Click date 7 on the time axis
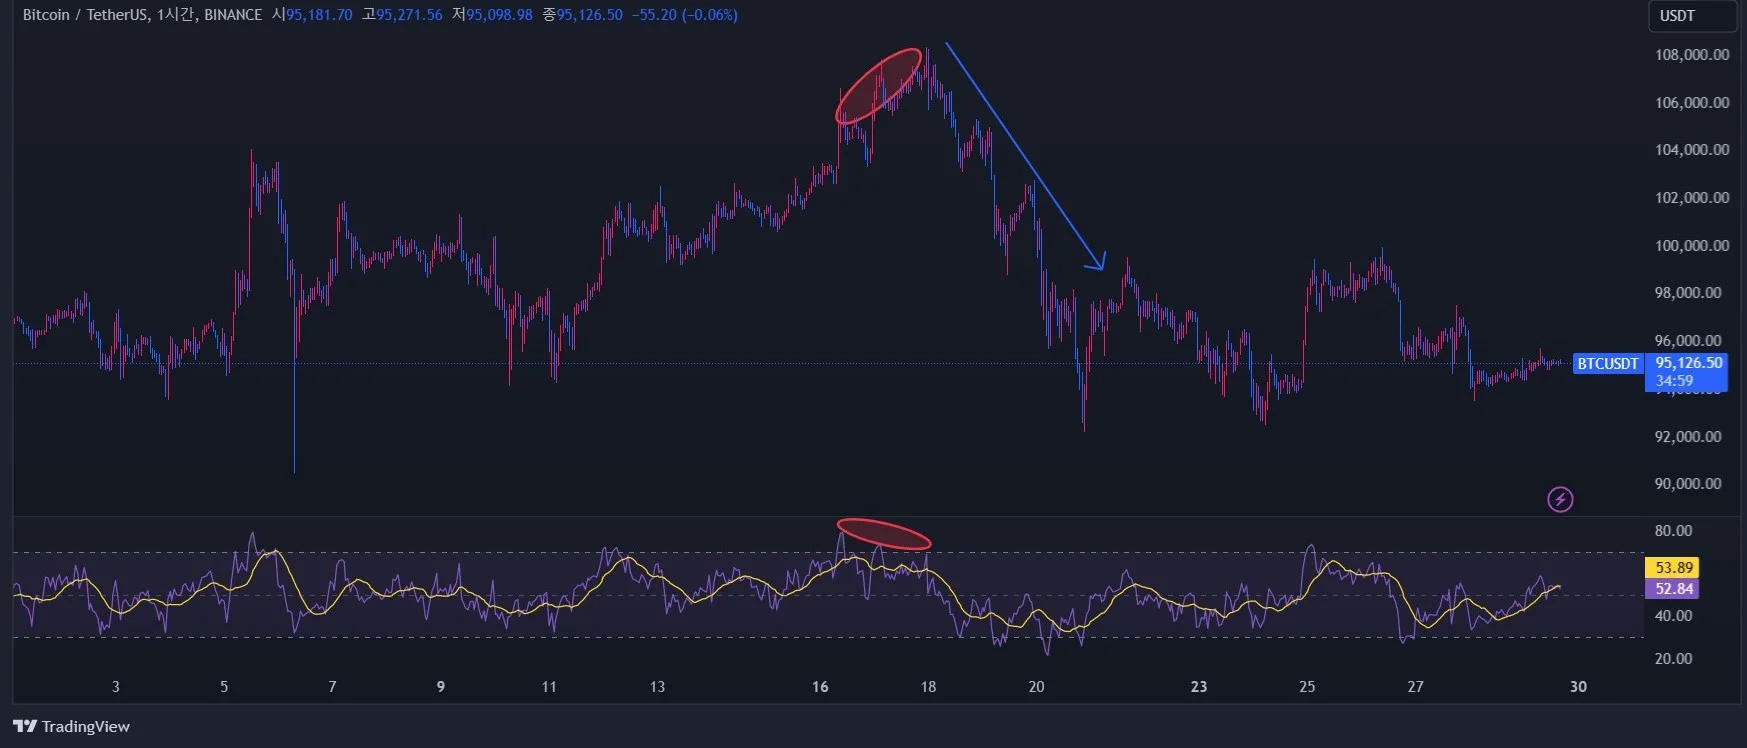 333,687
